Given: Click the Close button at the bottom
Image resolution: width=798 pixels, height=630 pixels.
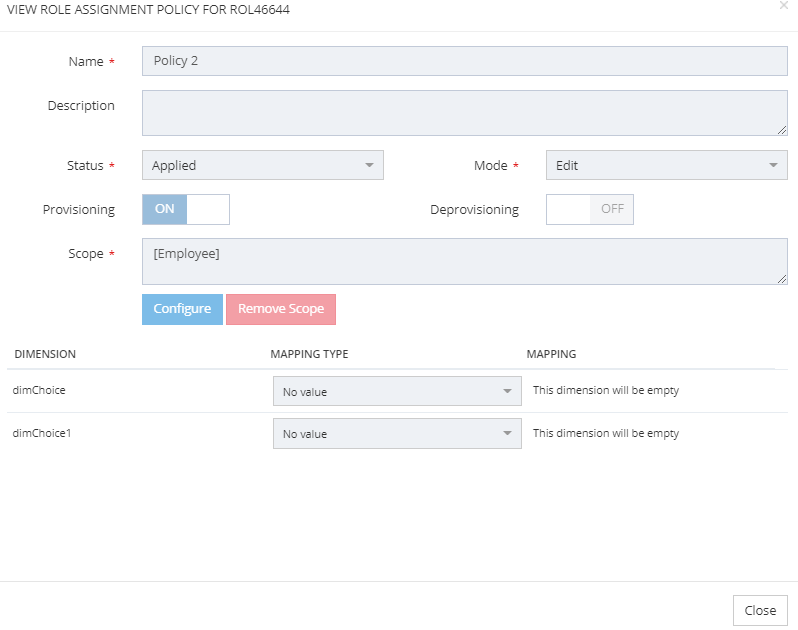Looking at the screenshot, I should point(760,610).
